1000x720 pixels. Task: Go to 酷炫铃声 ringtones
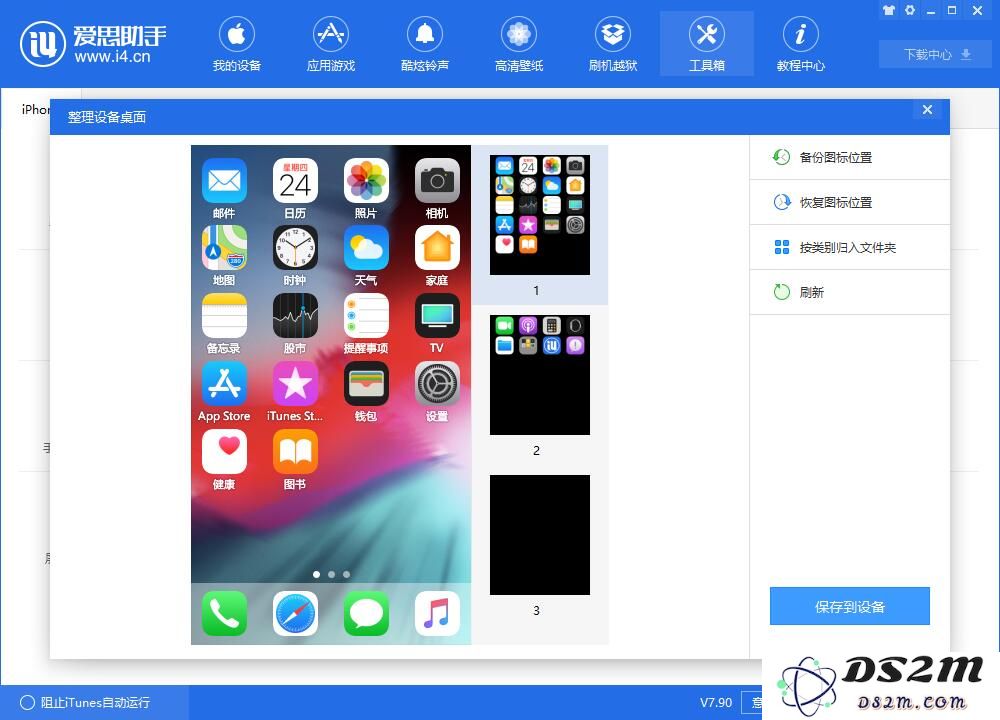point(425,45)
